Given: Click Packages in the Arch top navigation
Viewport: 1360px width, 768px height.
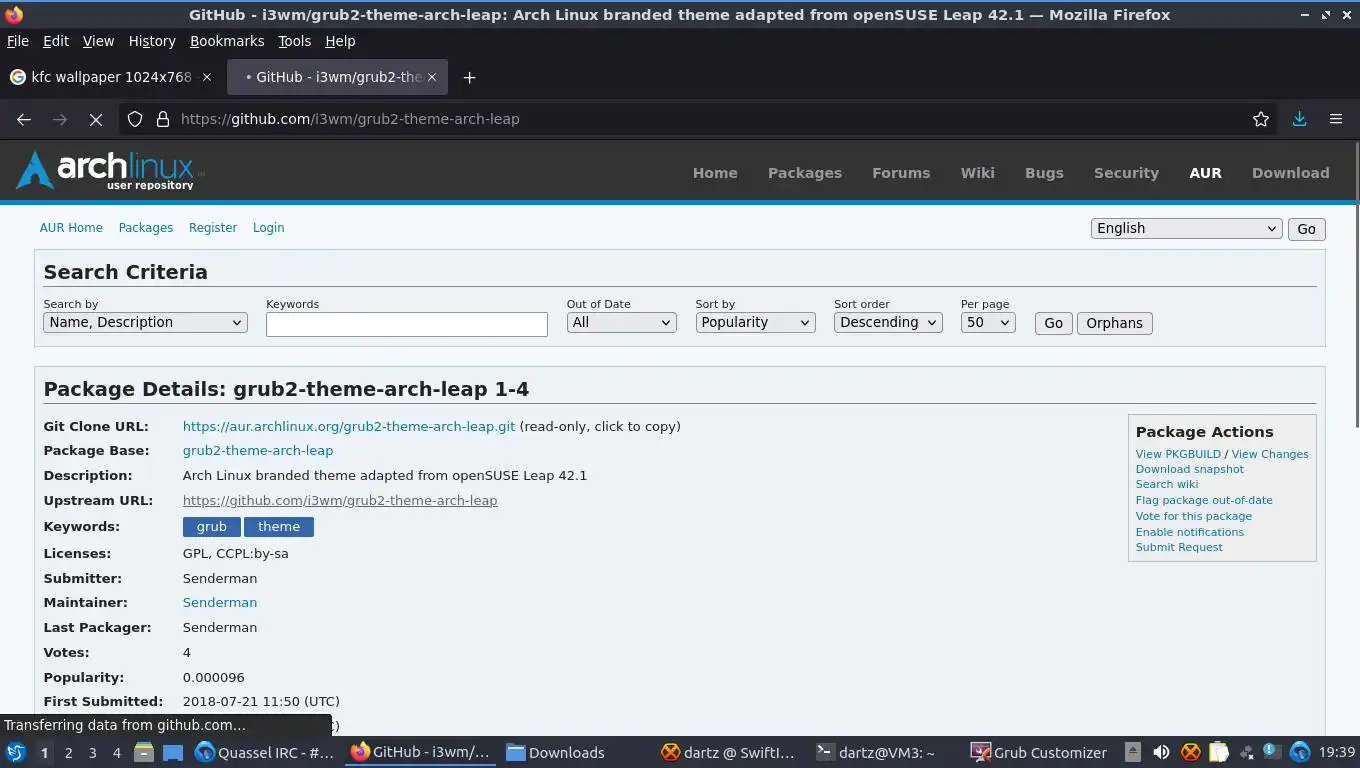Looking at the screenshot, I should pyautogui.click(x=805, y=173).
